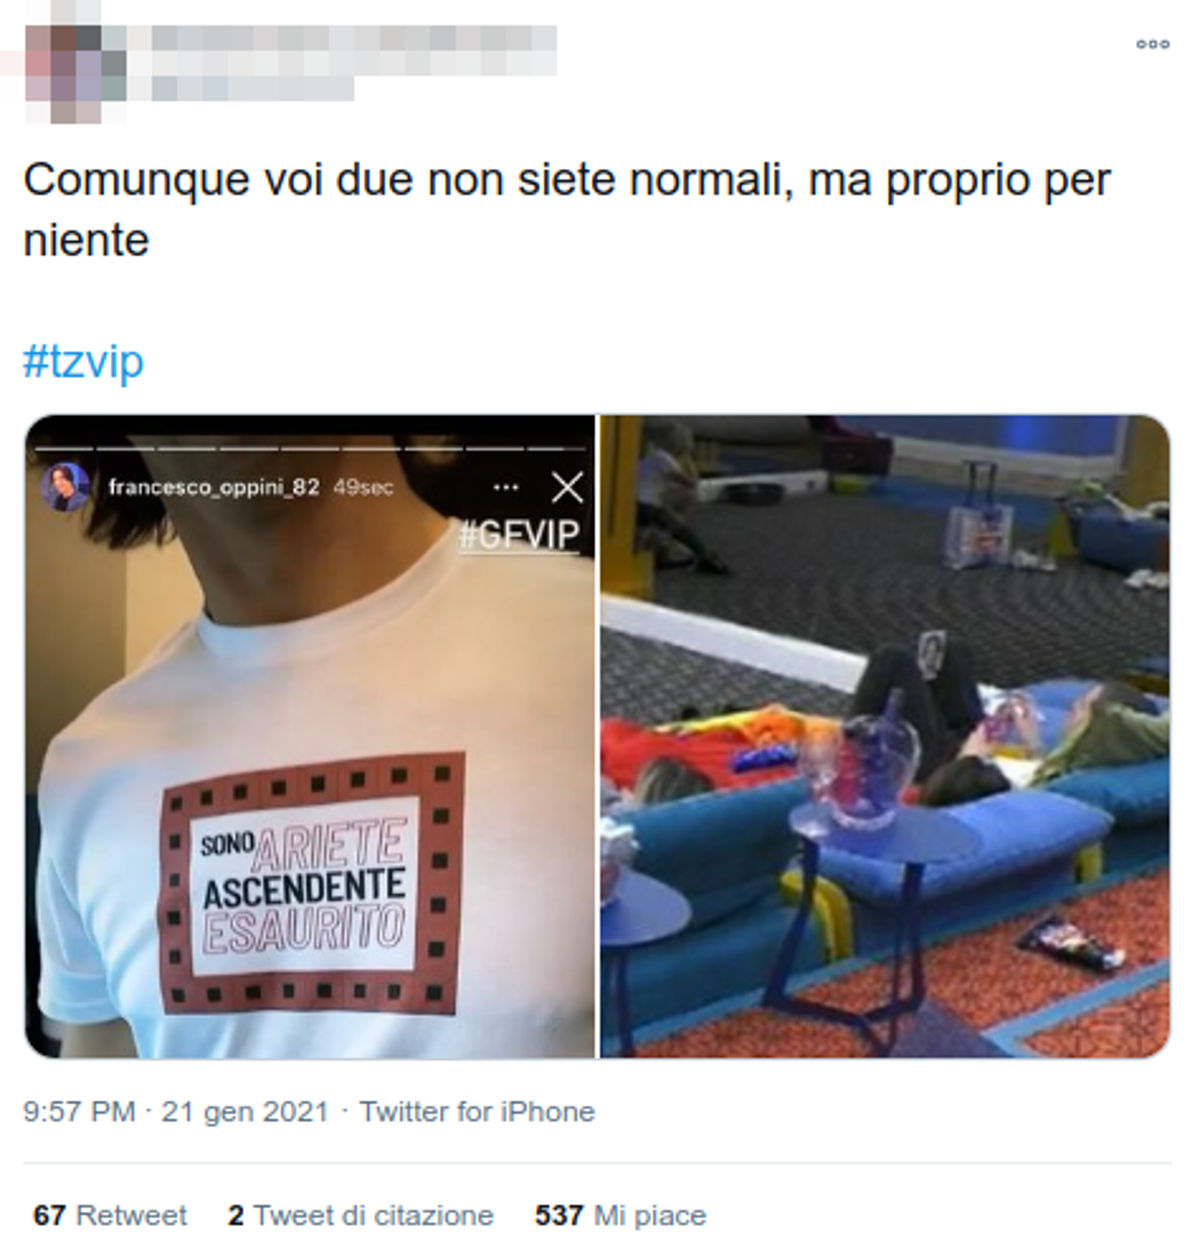Close the story with the X icon
Viewport: 1200px width, 1248px height.
(567, 487)
